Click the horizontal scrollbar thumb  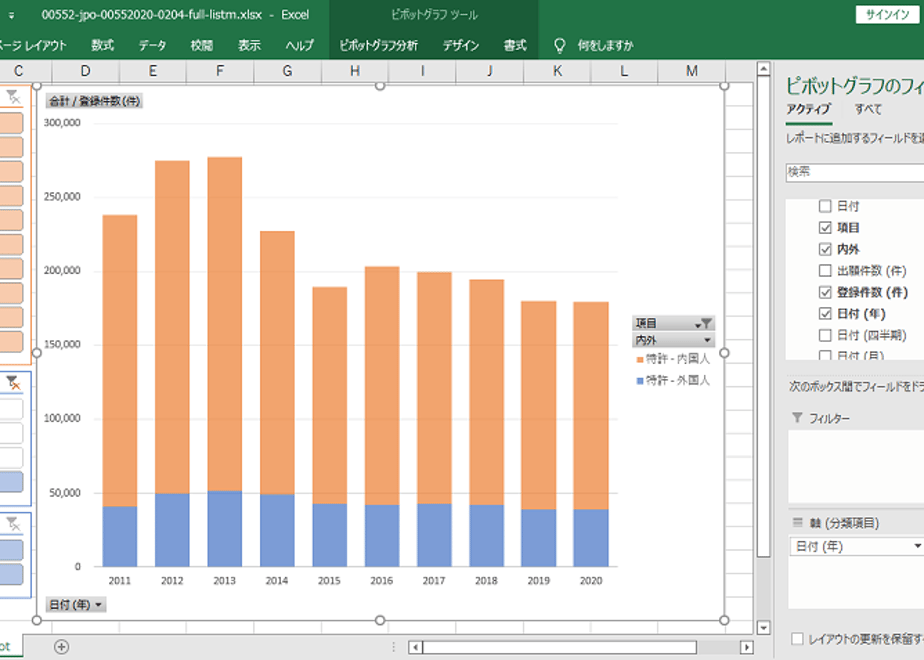559,647
